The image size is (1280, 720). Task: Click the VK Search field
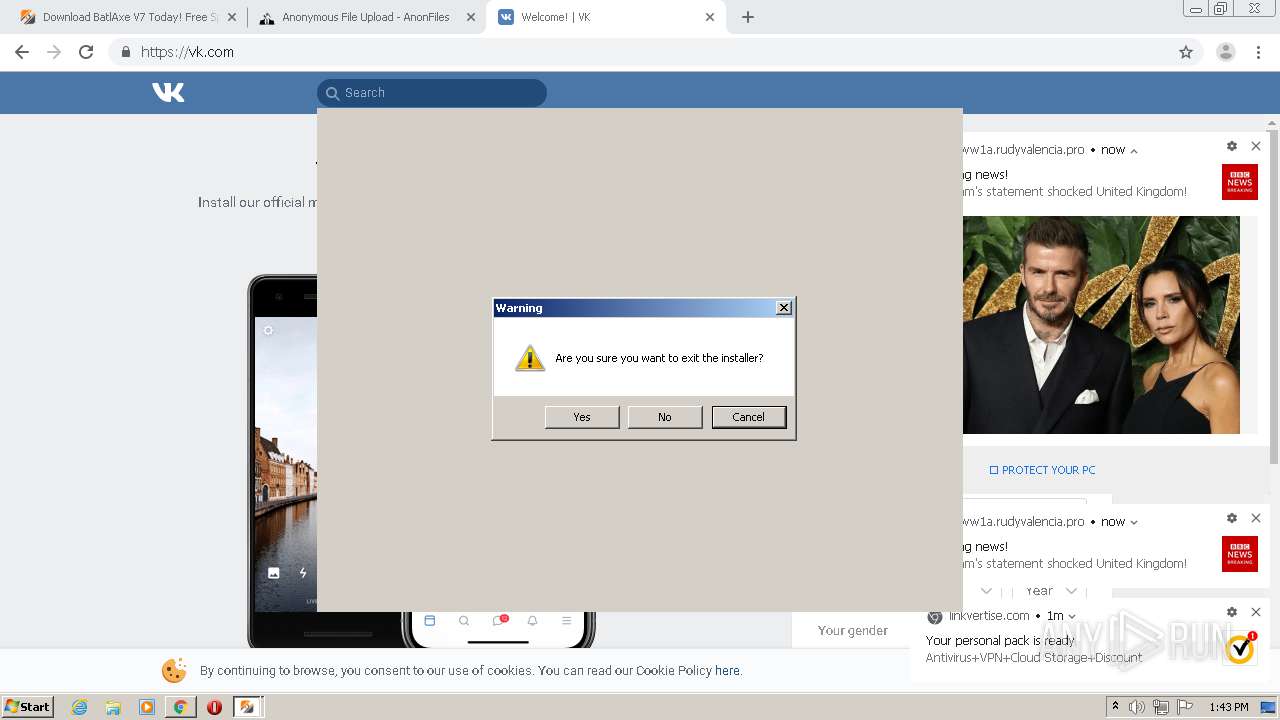coord(432,93)
